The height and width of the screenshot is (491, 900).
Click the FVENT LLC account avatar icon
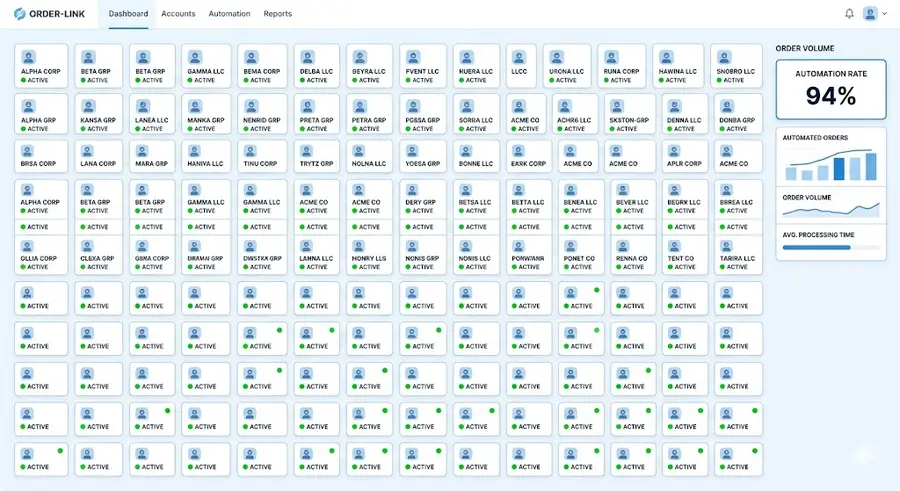pyautogui.click(x=413, y=57)
